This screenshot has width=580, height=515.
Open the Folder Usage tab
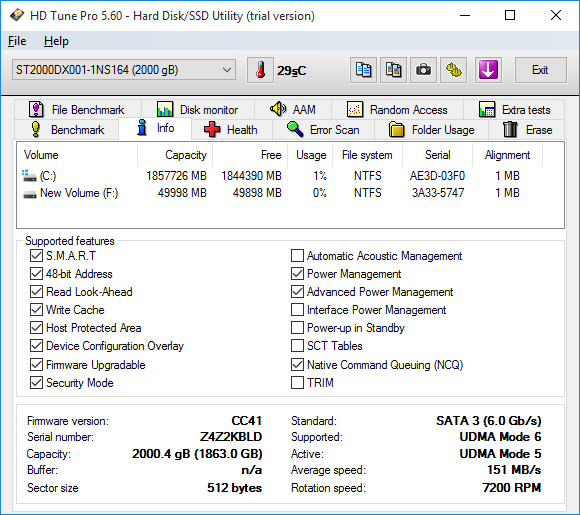[432, 129]
